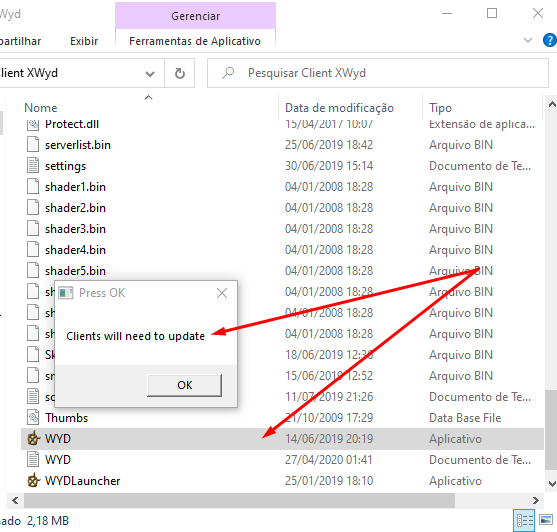The height and width of the screenshot is (532, 557).
Task: Select the WYDLauncher application icon
Action: point(33,481)
